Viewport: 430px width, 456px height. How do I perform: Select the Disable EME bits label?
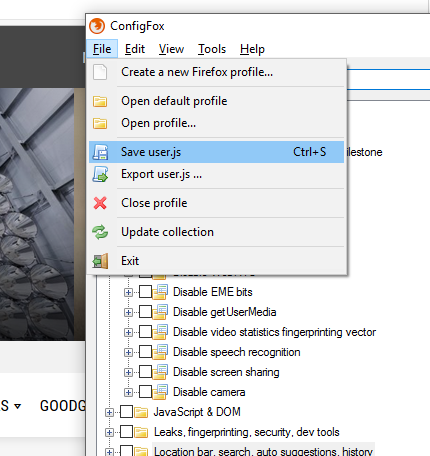[x=213, y=292]
